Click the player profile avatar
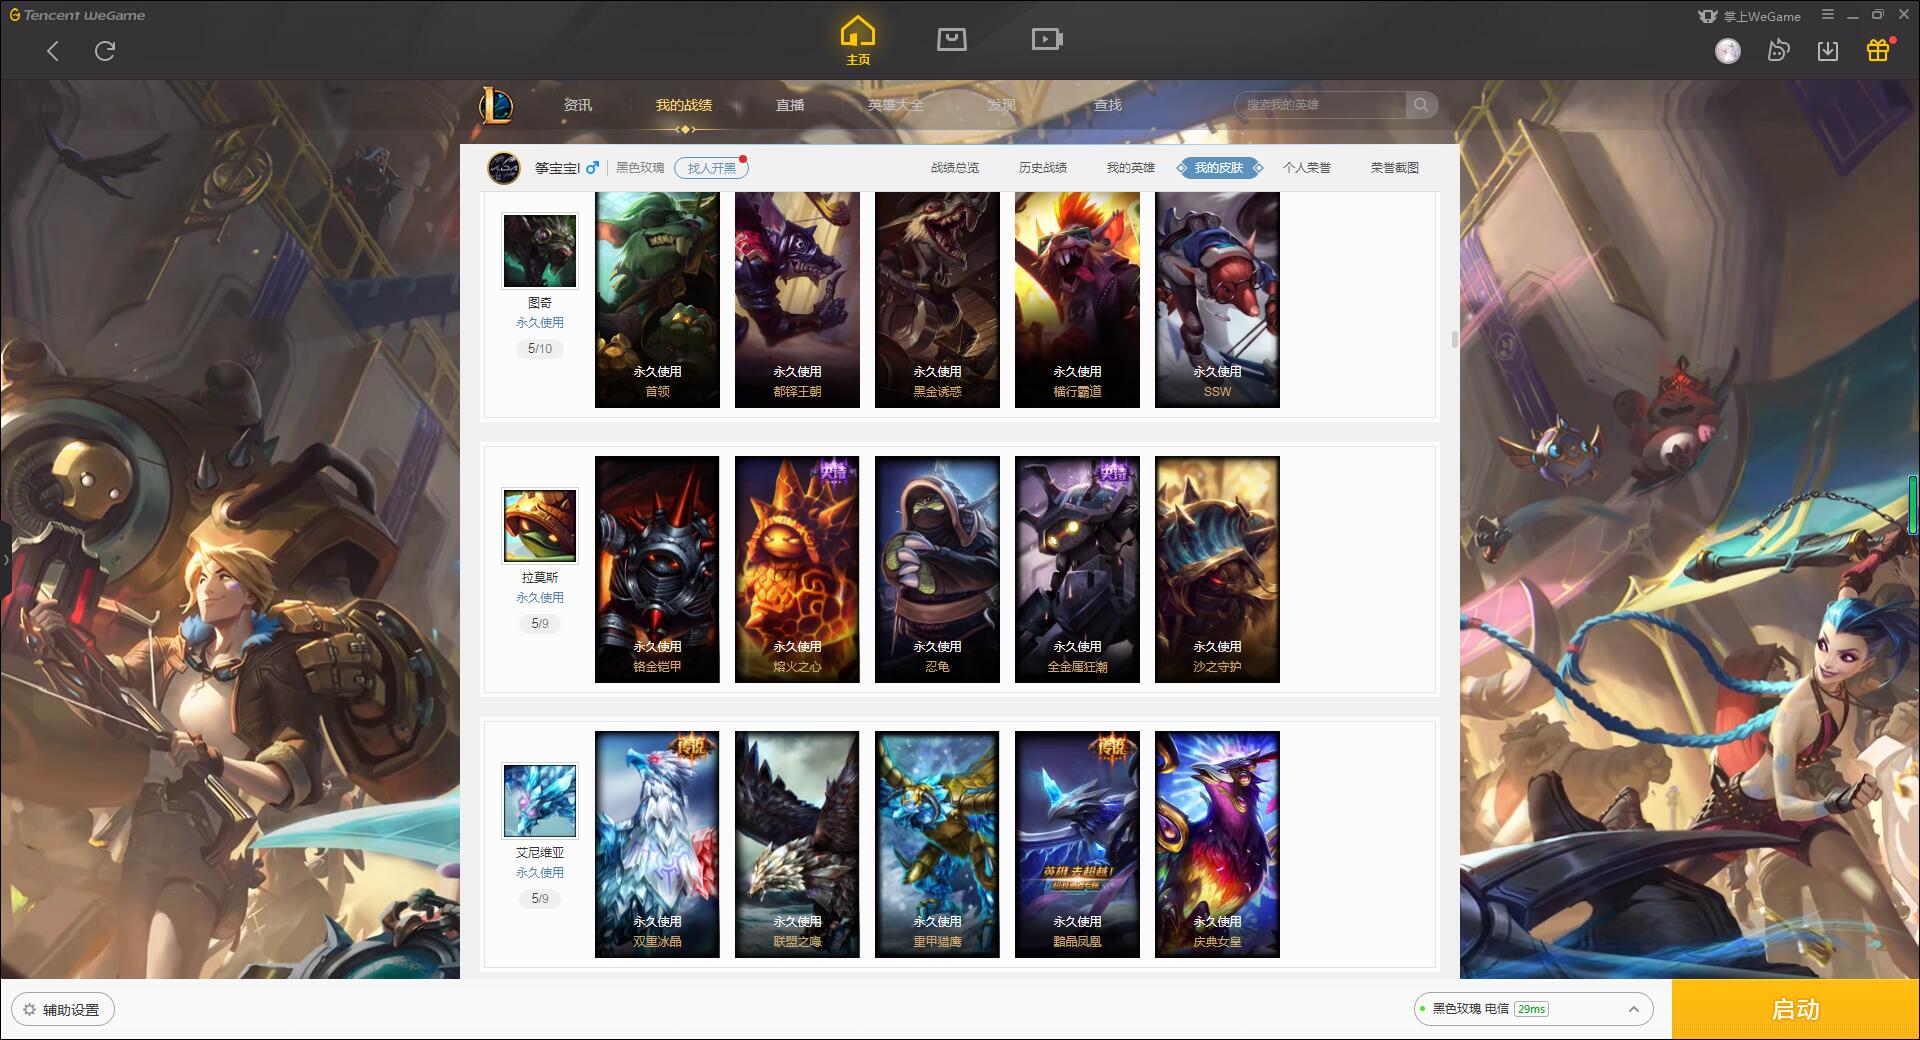Image resolution: width=1920 pixels, height=1040 pixels. [x=504, y=168]
